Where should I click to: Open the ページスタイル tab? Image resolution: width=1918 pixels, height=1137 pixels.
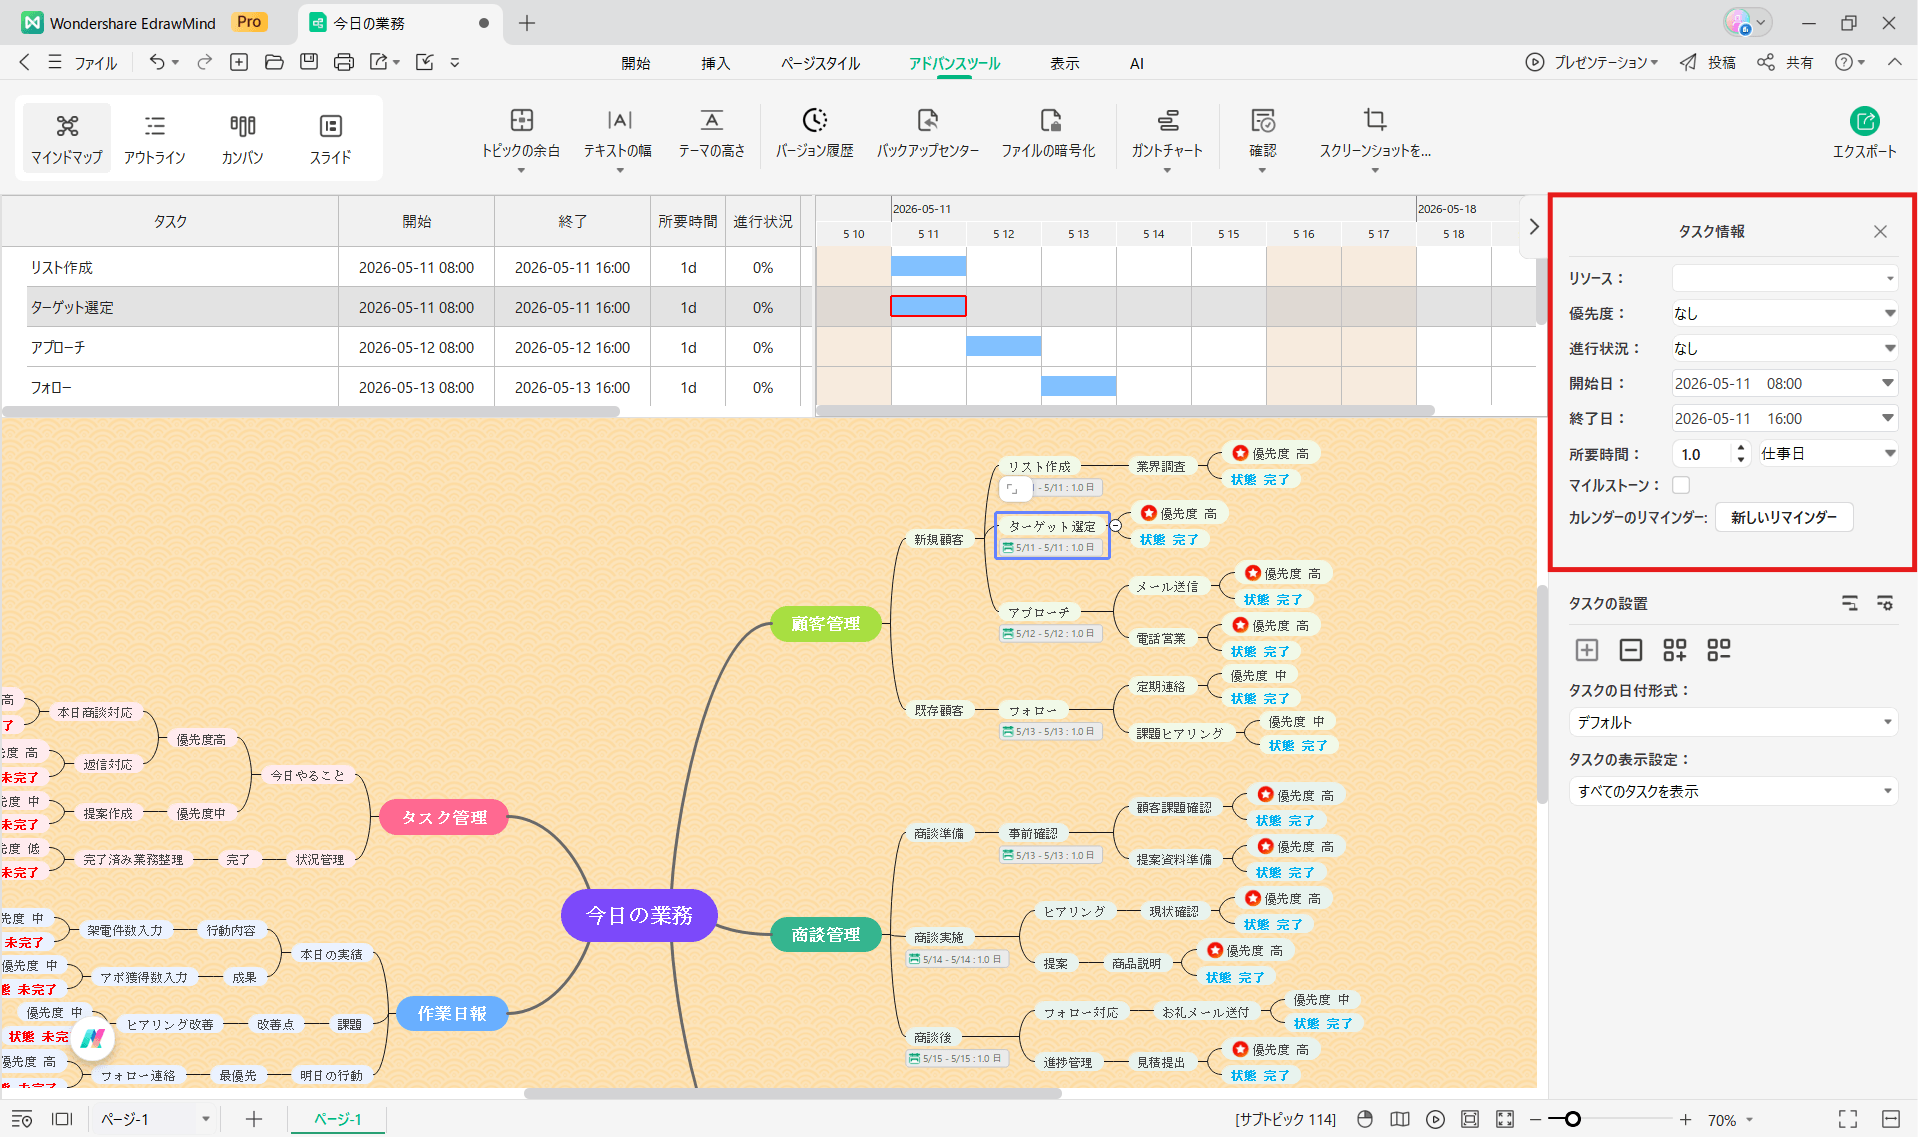coord(820,63)
